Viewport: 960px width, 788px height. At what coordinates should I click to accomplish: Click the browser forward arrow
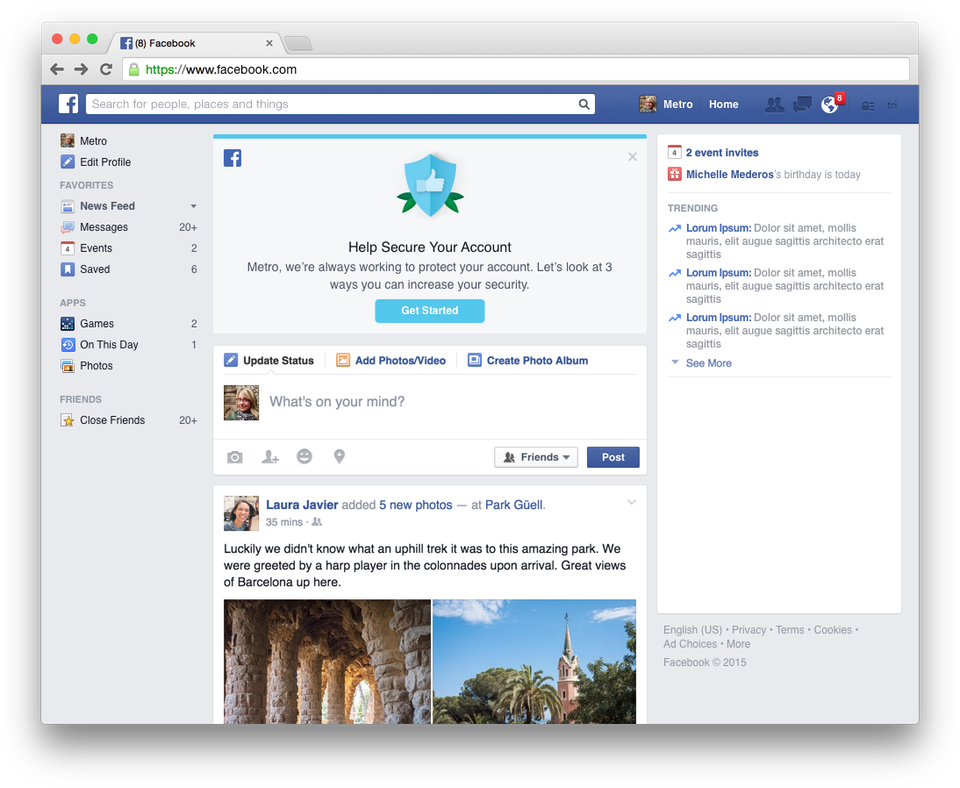(81, 69)
